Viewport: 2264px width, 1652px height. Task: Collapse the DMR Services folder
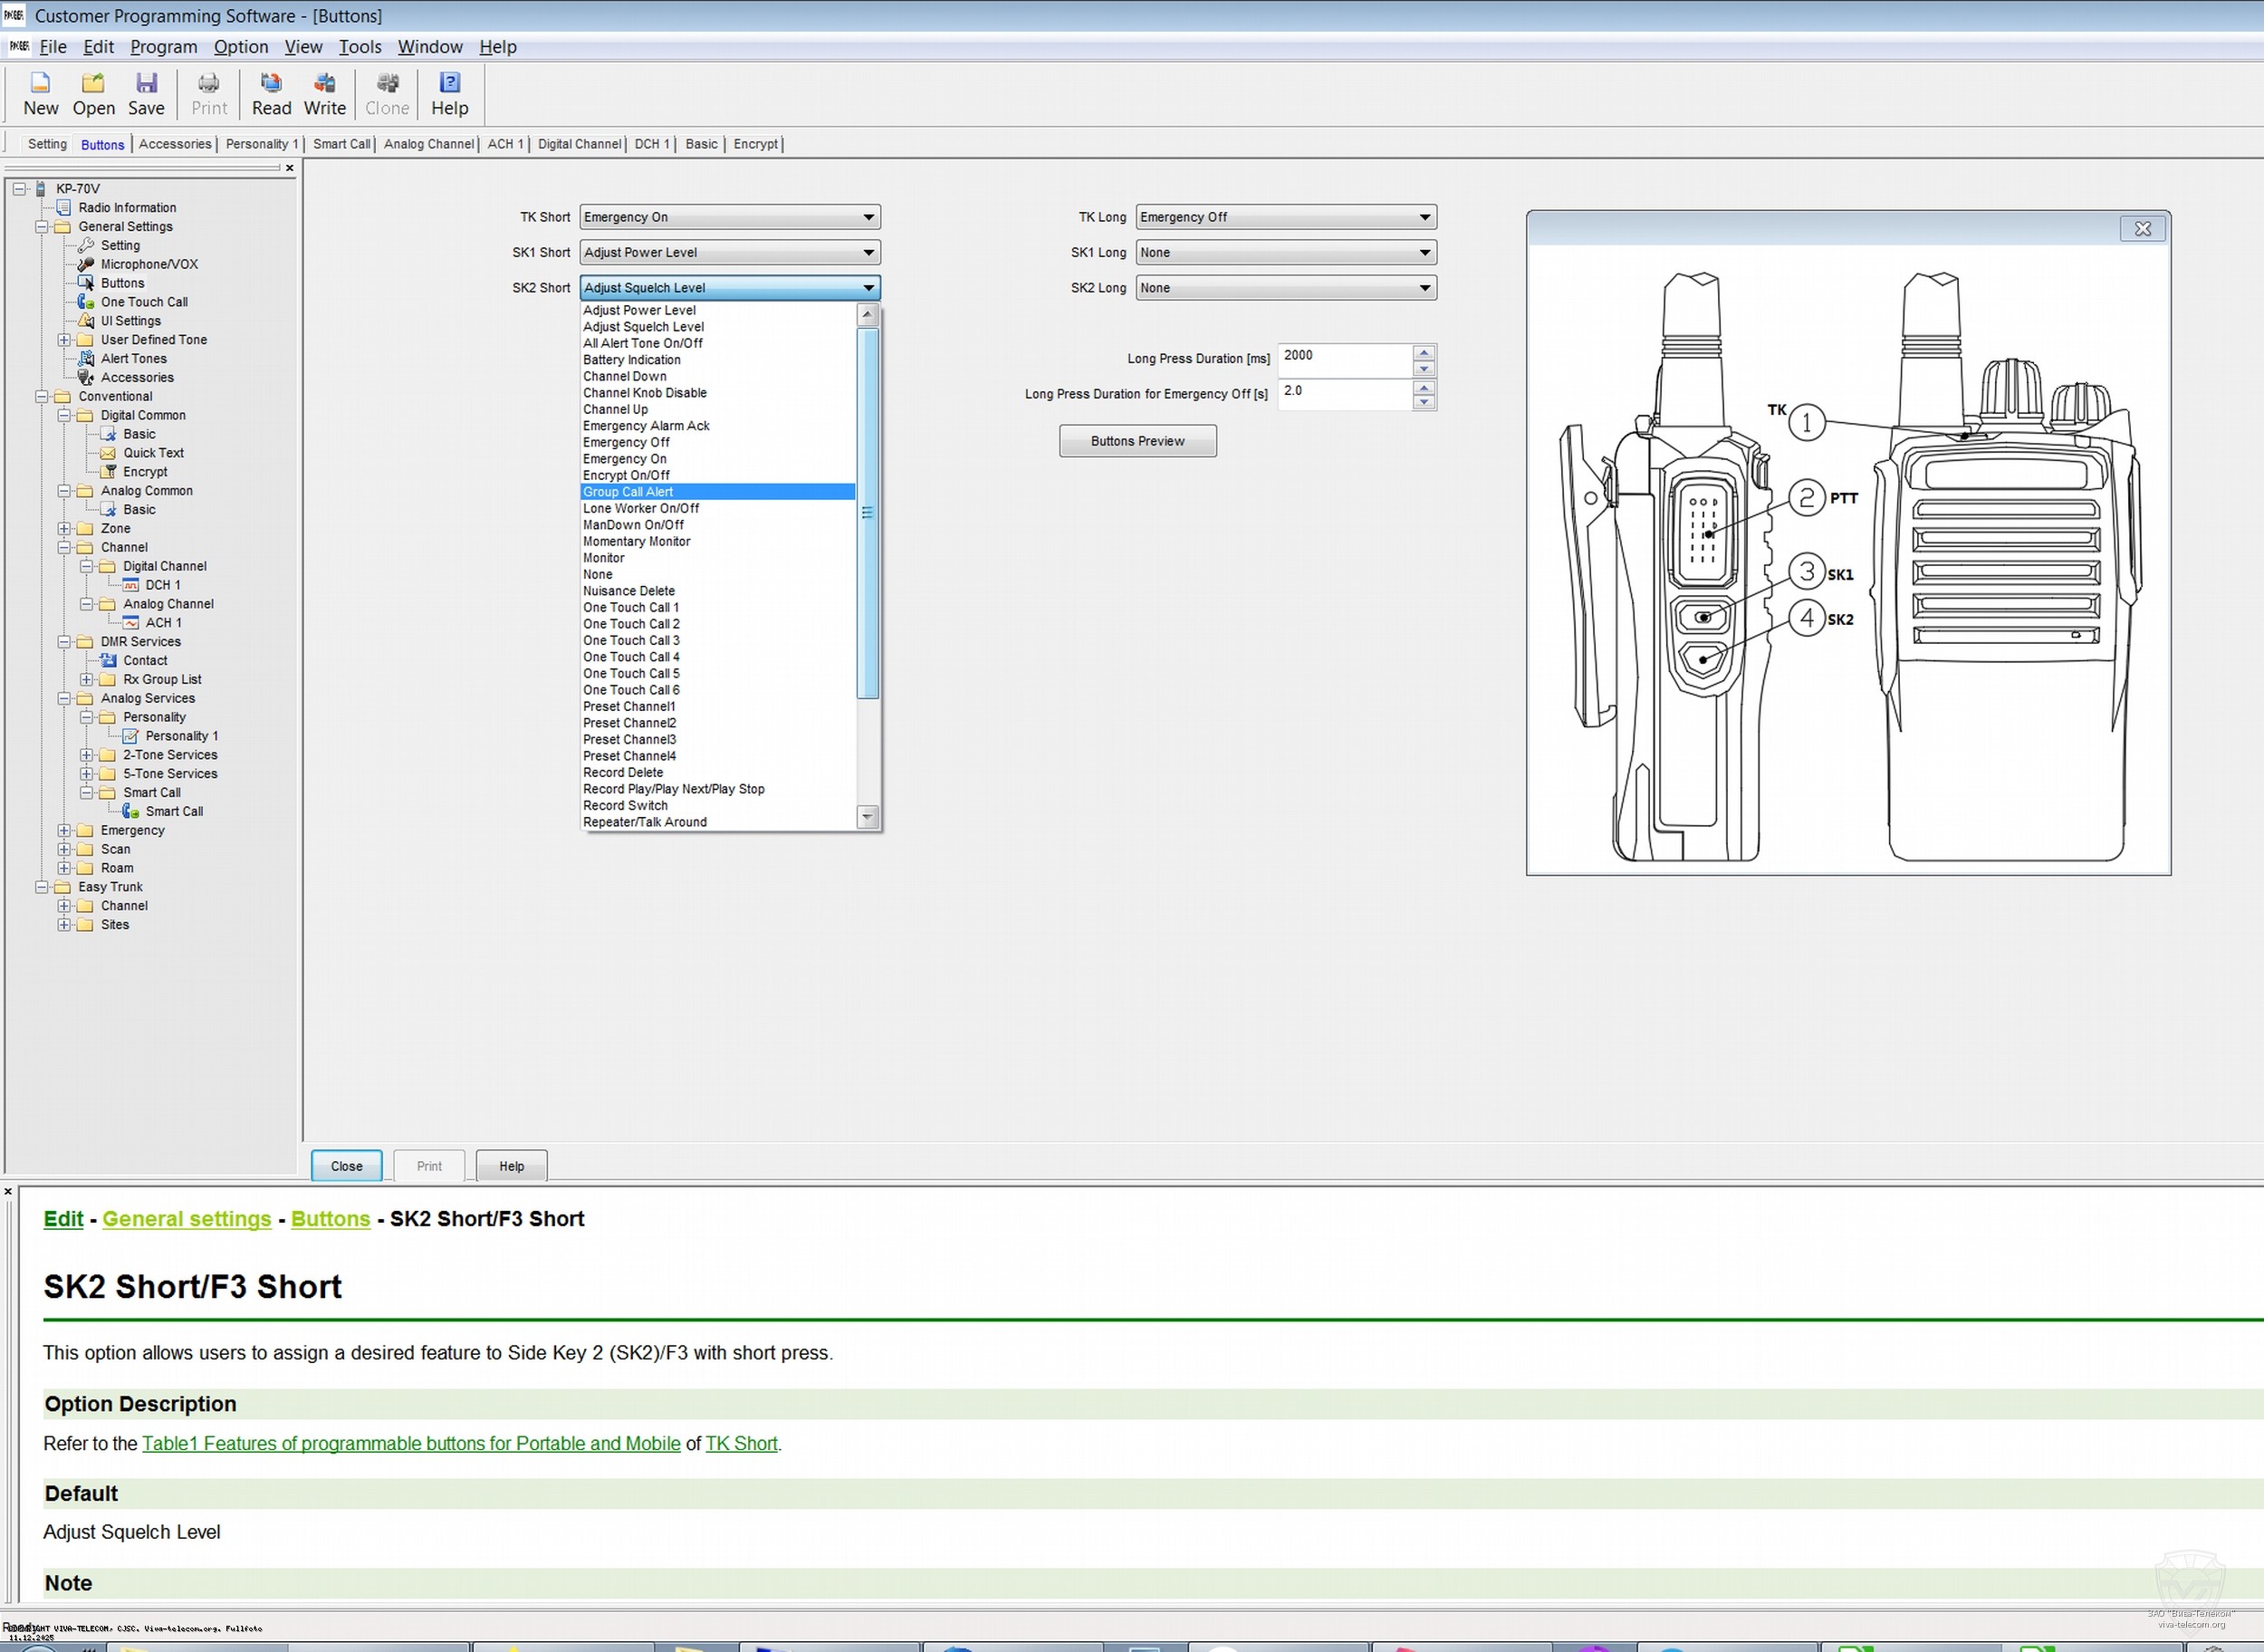[64, 642]
